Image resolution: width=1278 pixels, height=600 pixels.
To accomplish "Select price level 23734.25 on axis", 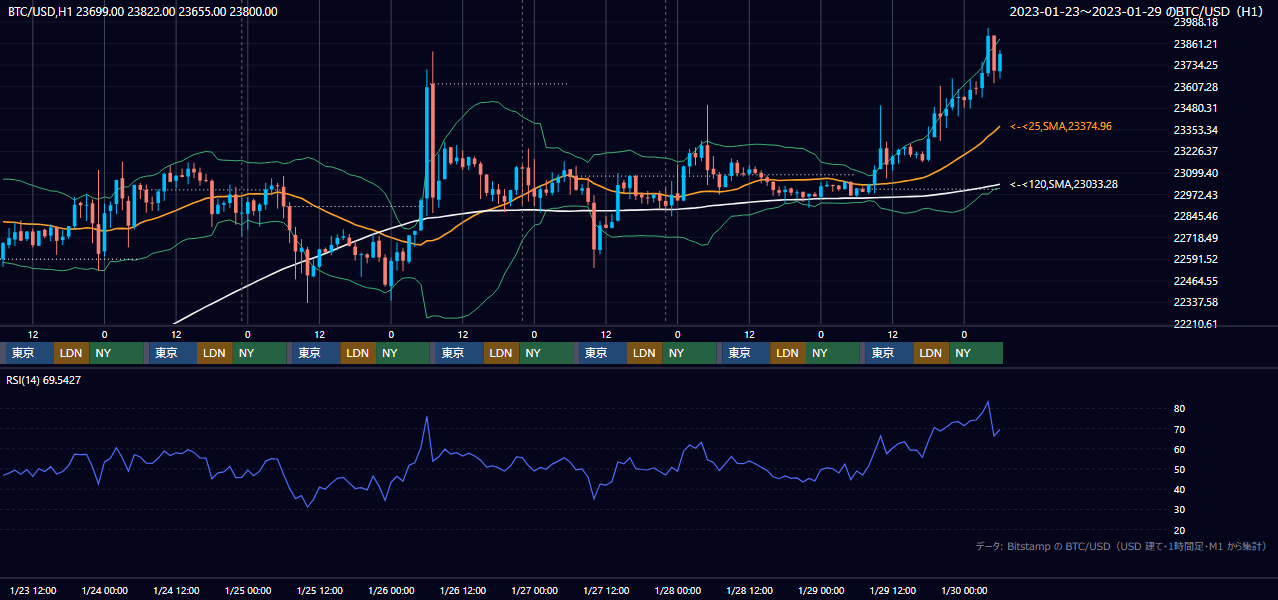I will pyautogui.click(x=1195, y=65).
